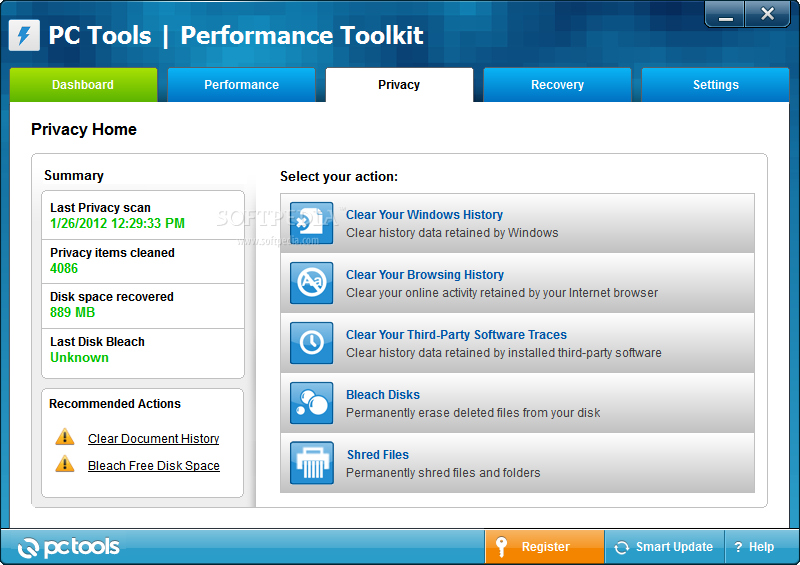Open Clear Your Third-Party Software Traces link
The height and width of the screenshot is (565, 800).
[x=457, y=335]
